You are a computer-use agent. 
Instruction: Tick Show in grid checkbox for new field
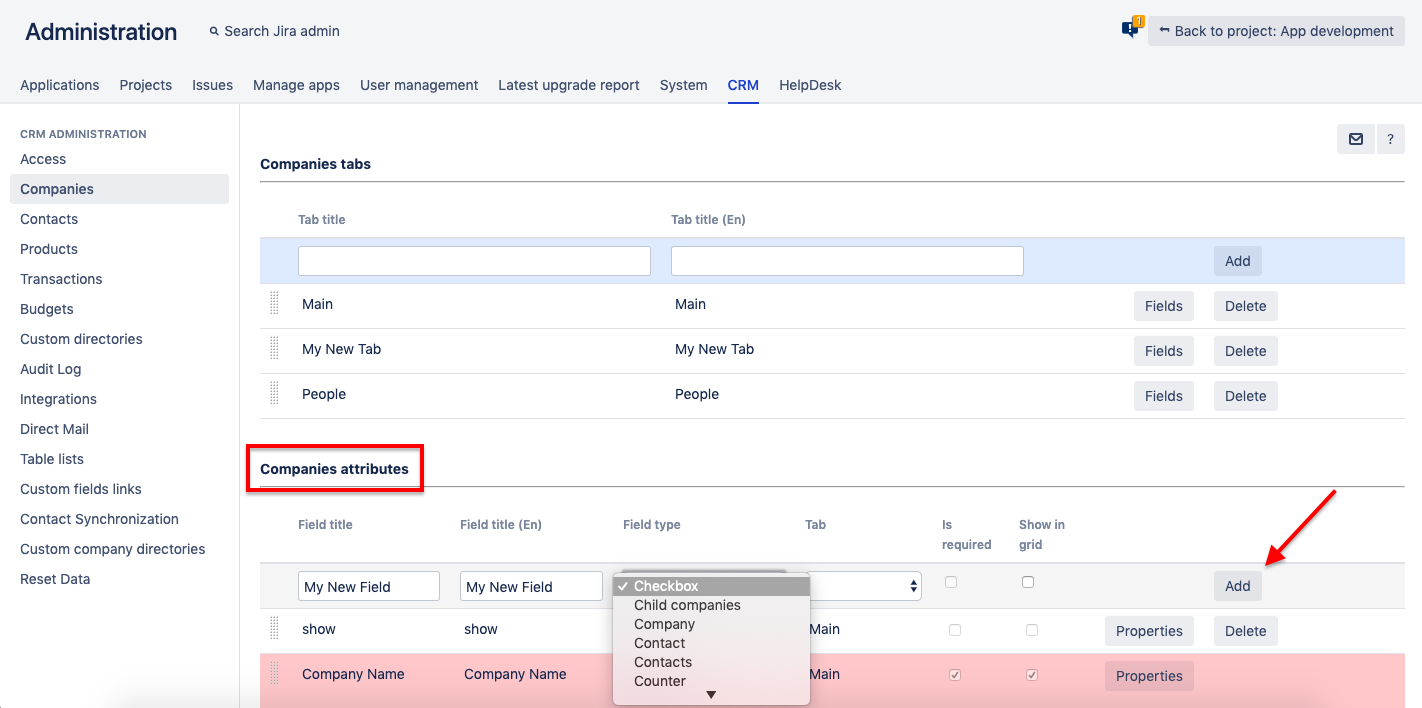click(1028, 582)
